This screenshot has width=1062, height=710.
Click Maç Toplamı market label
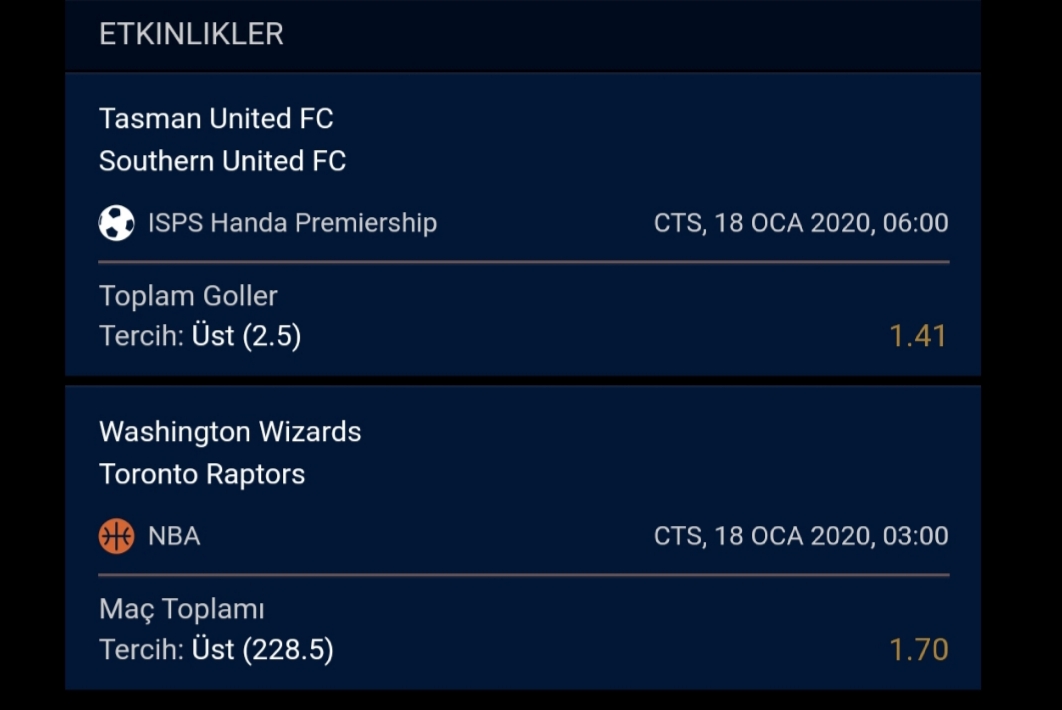(x=182, y=609)
